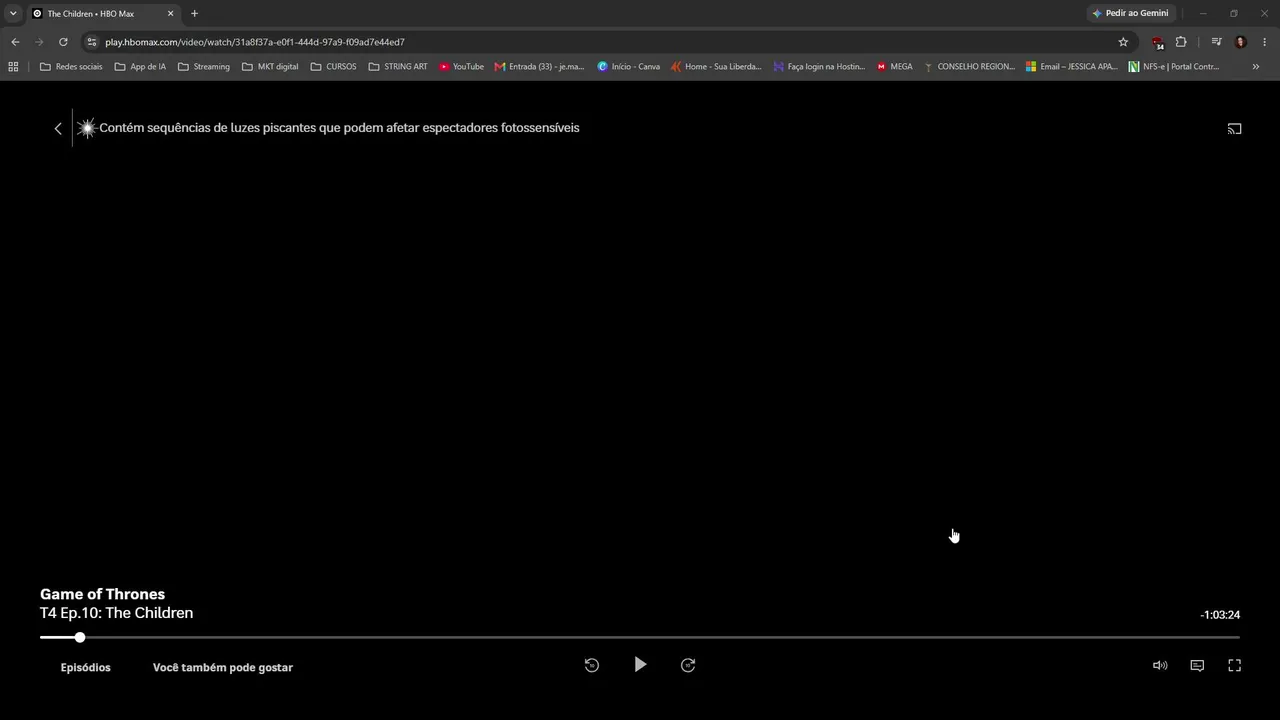Screen dimensions: 1280x720
Task: Open the YouTube bookmark
Action: click(x=461, y=67)
